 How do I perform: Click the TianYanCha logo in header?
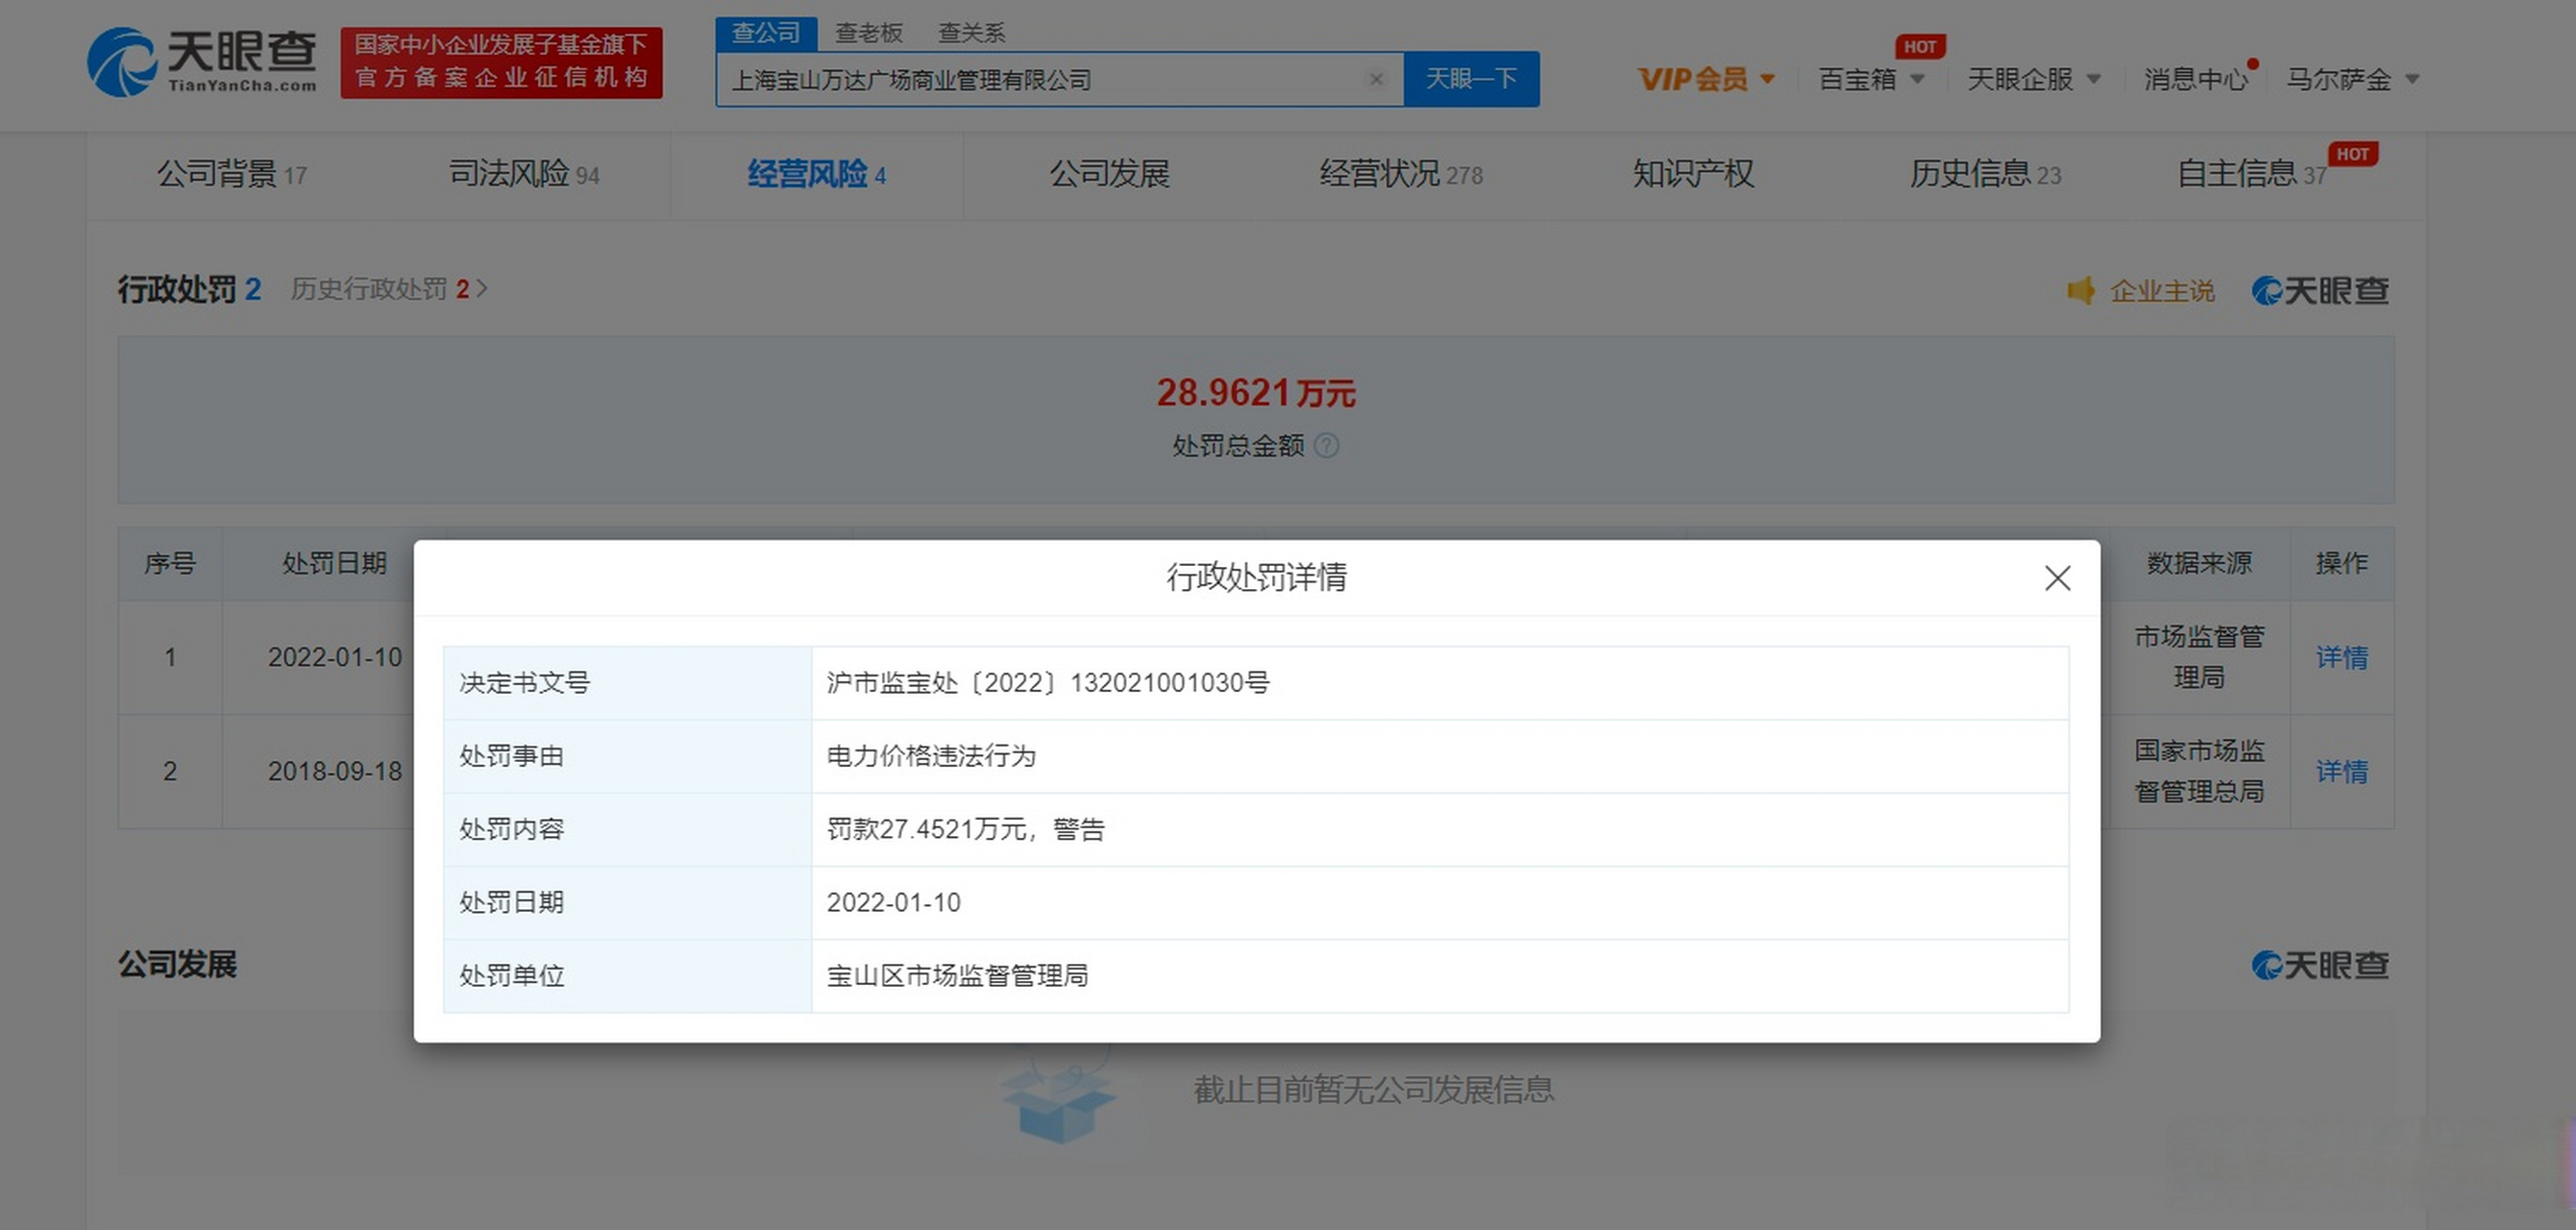click(202, 62)
